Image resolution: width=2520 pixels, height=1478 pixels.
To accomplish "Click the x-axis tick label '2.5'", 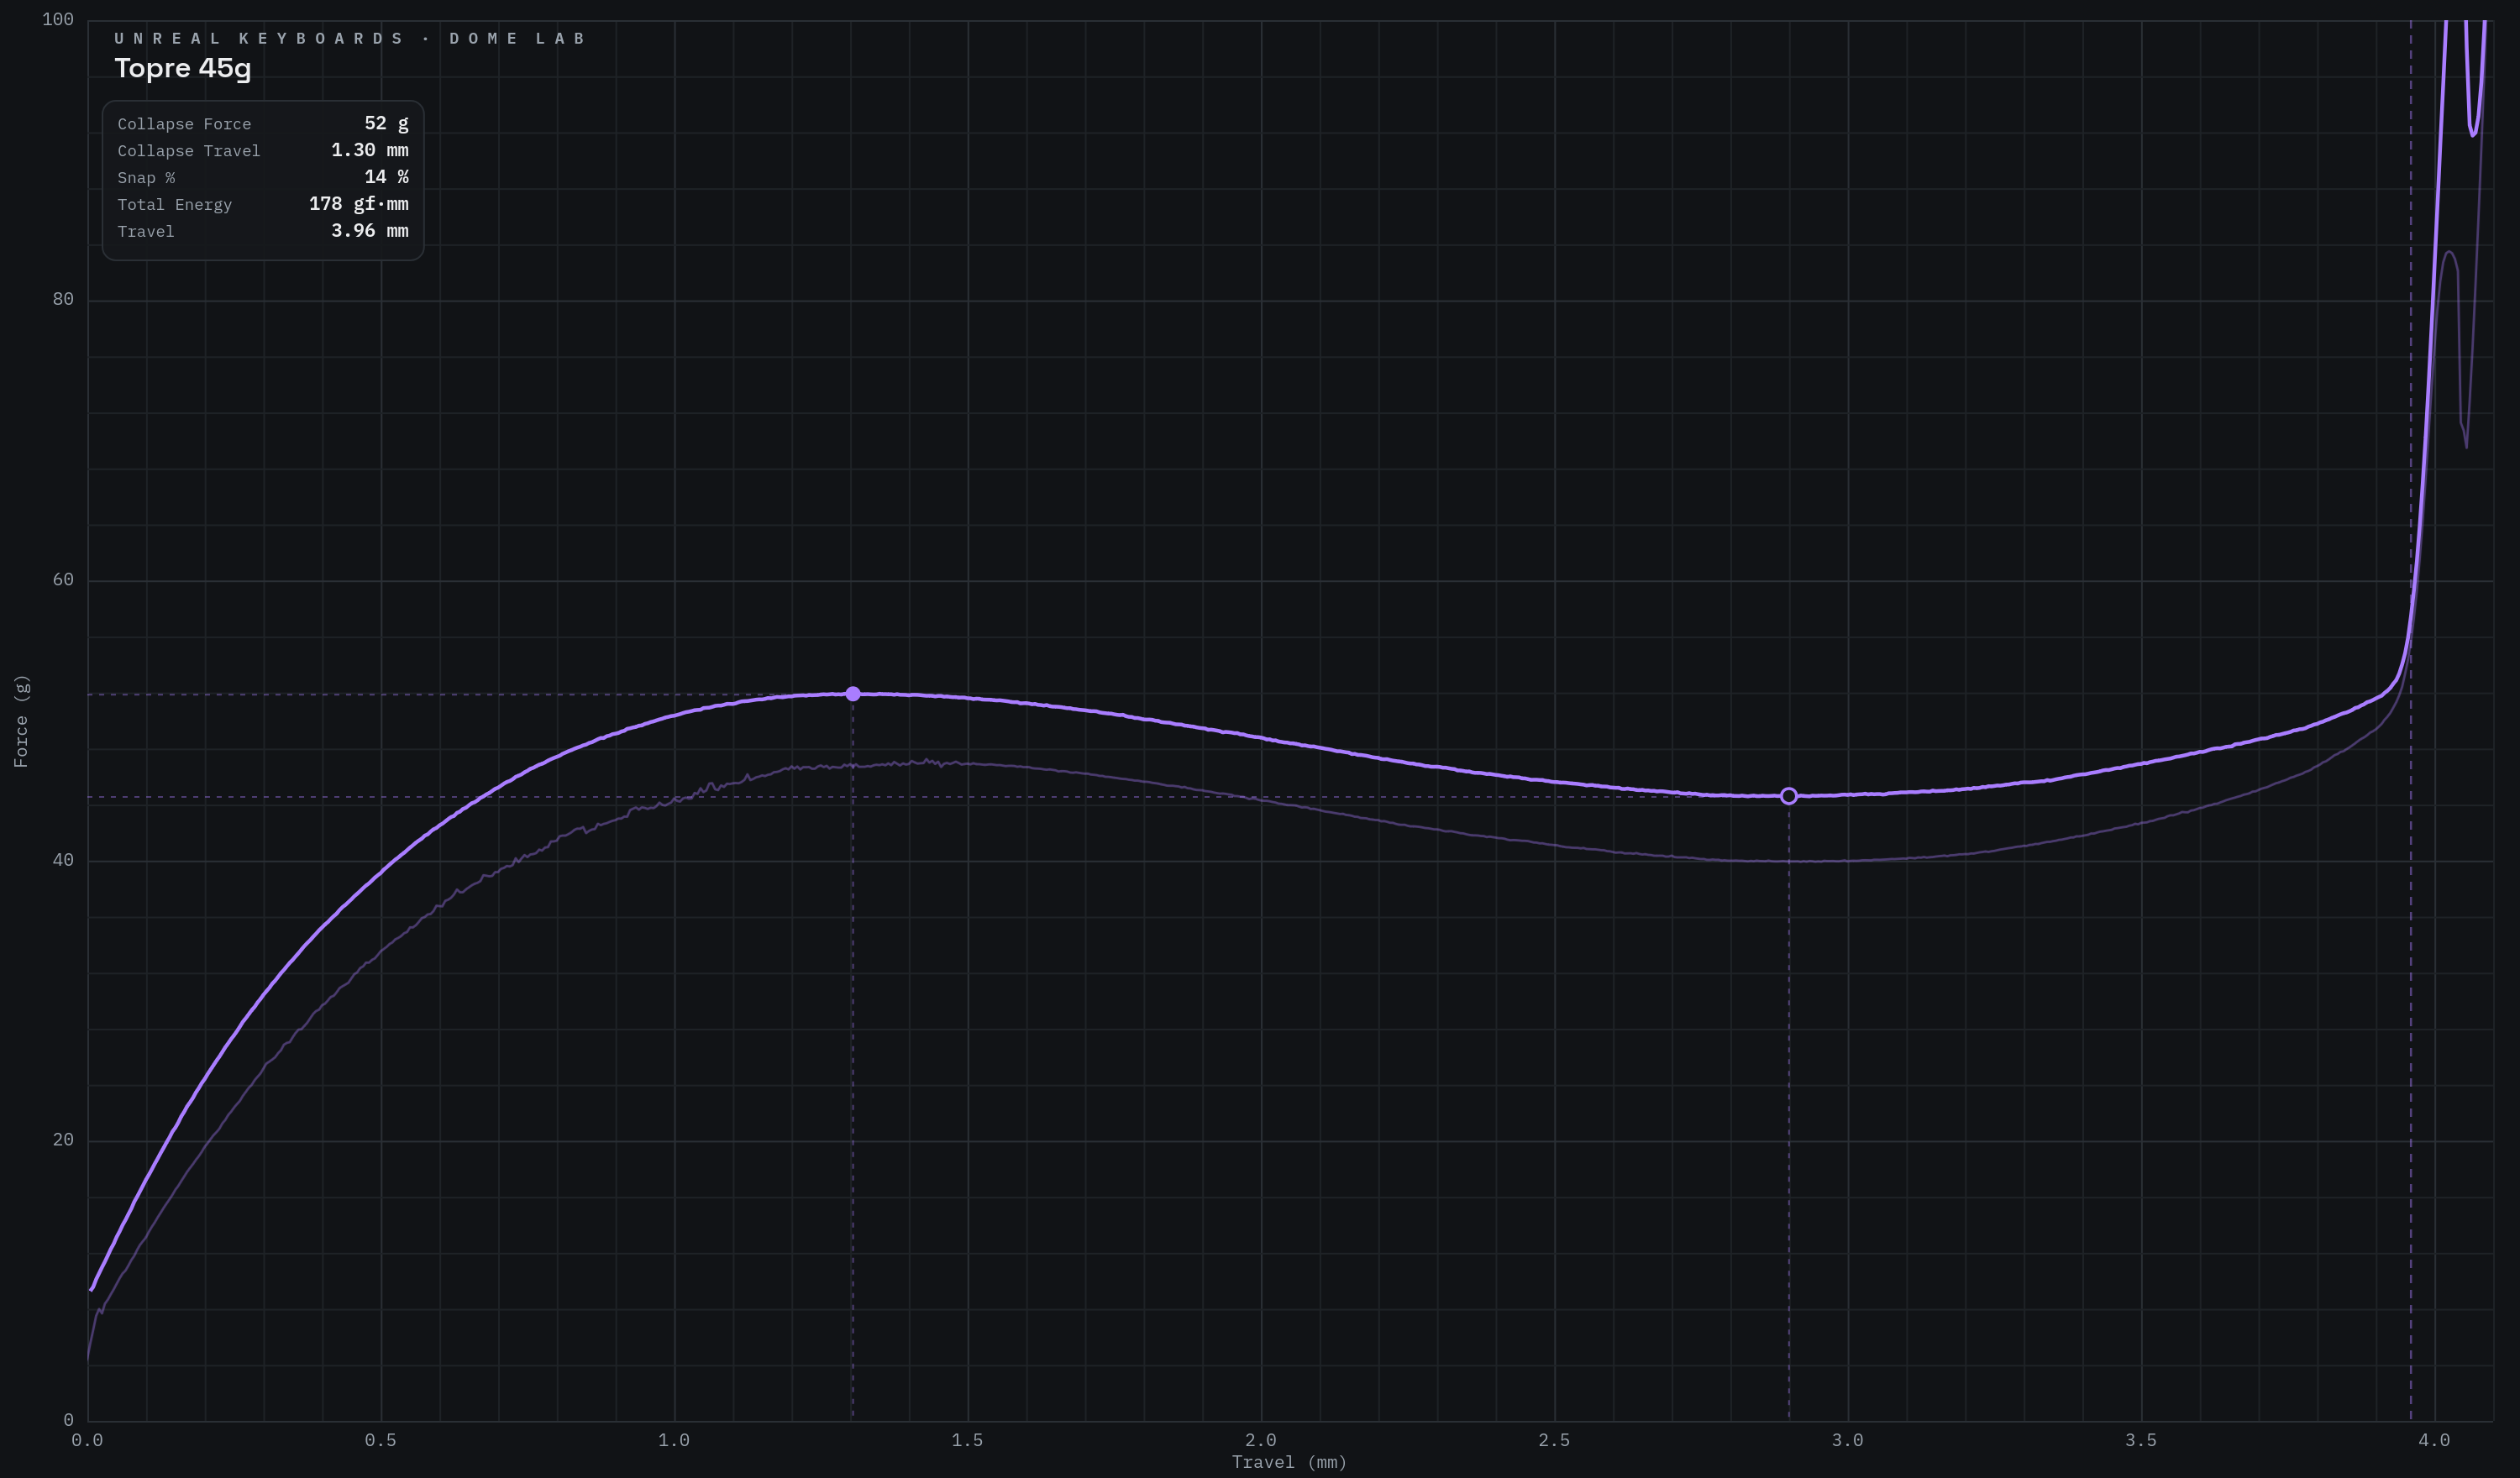I will [x=1554, y=1440].
